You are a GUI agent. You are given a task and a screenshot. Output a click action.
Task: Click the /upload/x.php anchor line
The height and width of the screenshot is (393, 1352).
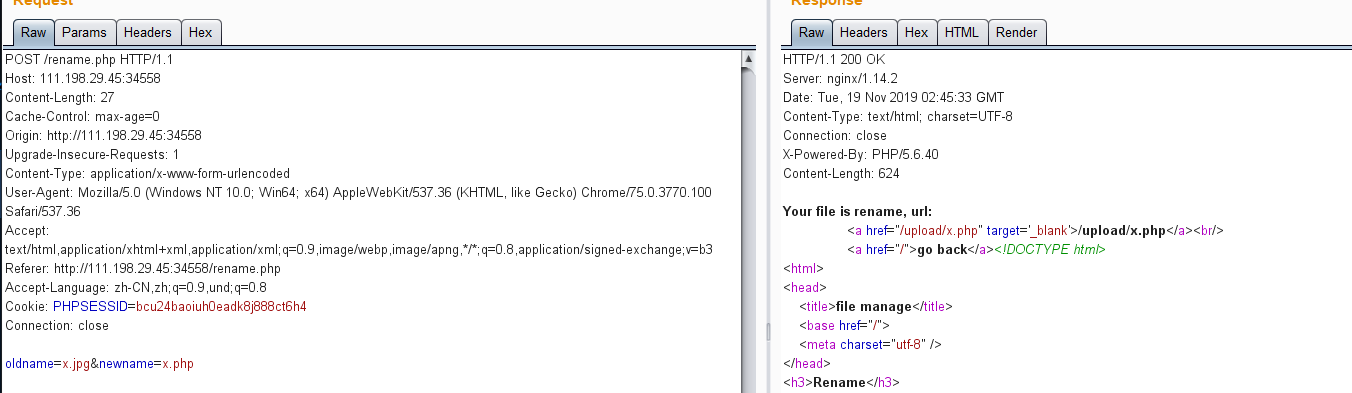tap(1036, 231)
